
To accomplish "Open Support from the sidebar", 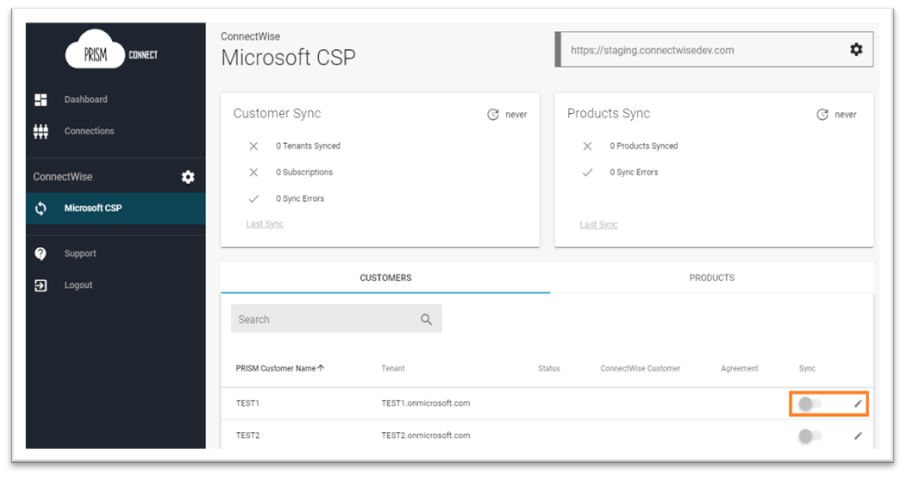I will (x=80, y=254).
